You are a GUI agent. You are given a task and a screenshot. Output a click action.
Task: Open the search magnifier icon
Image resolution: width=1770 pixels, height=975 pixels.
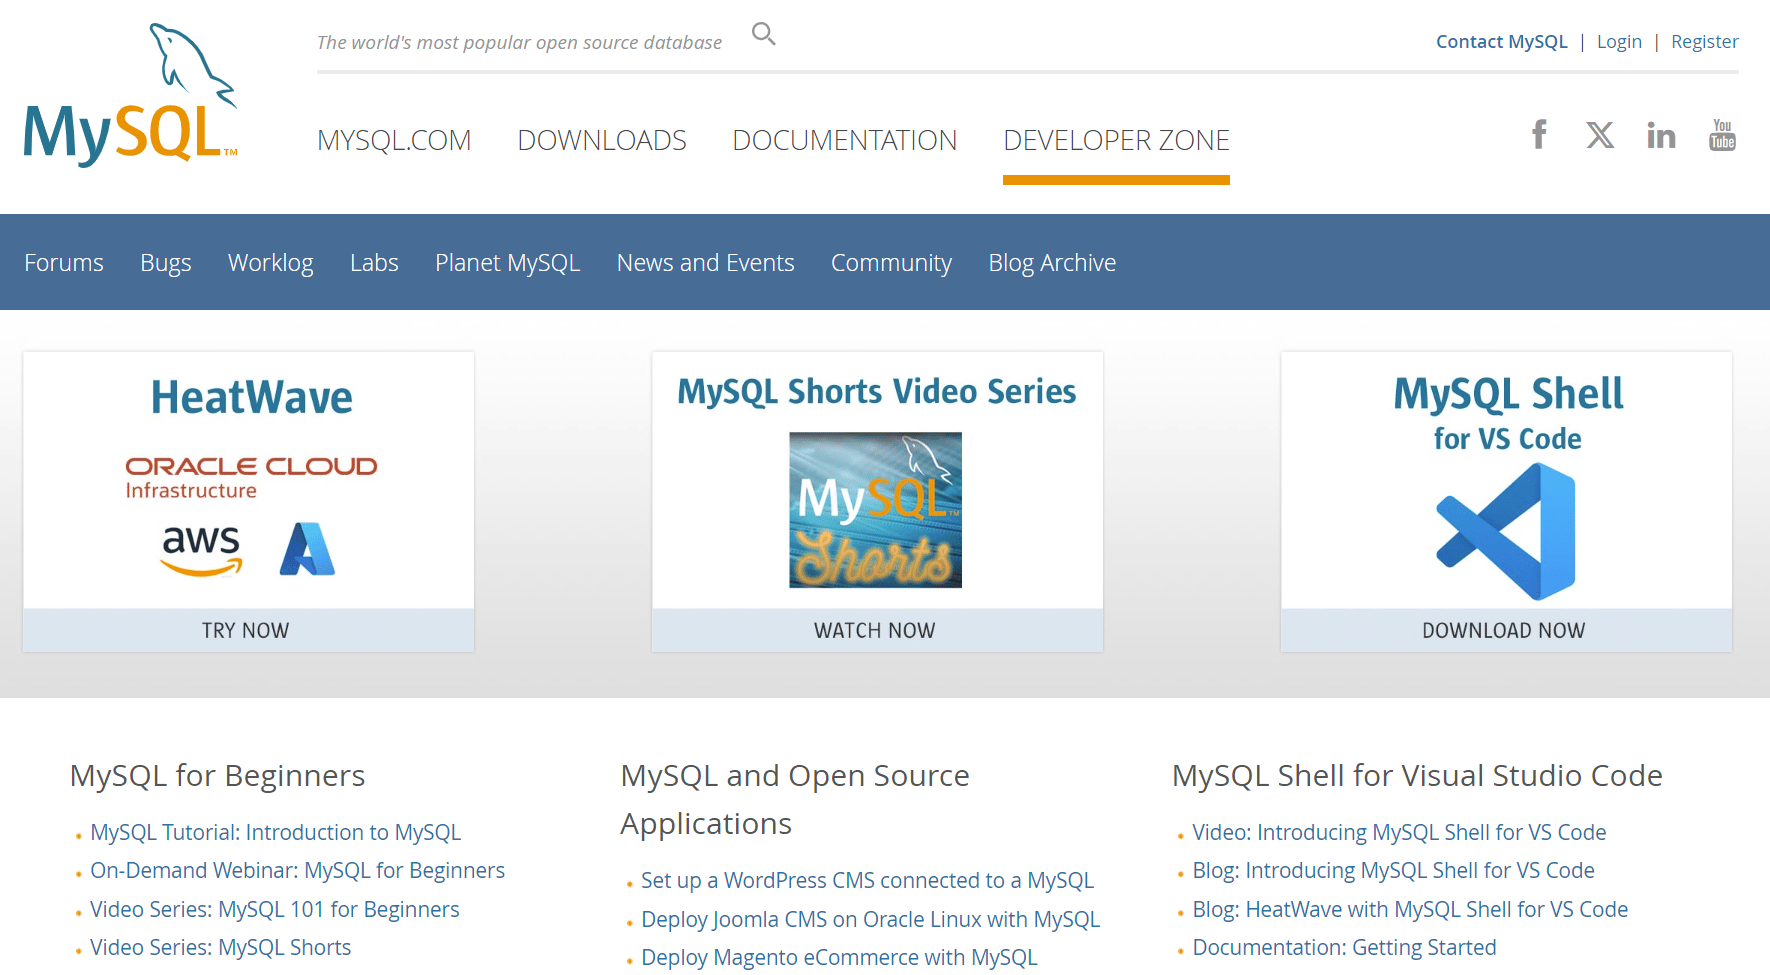764,34
